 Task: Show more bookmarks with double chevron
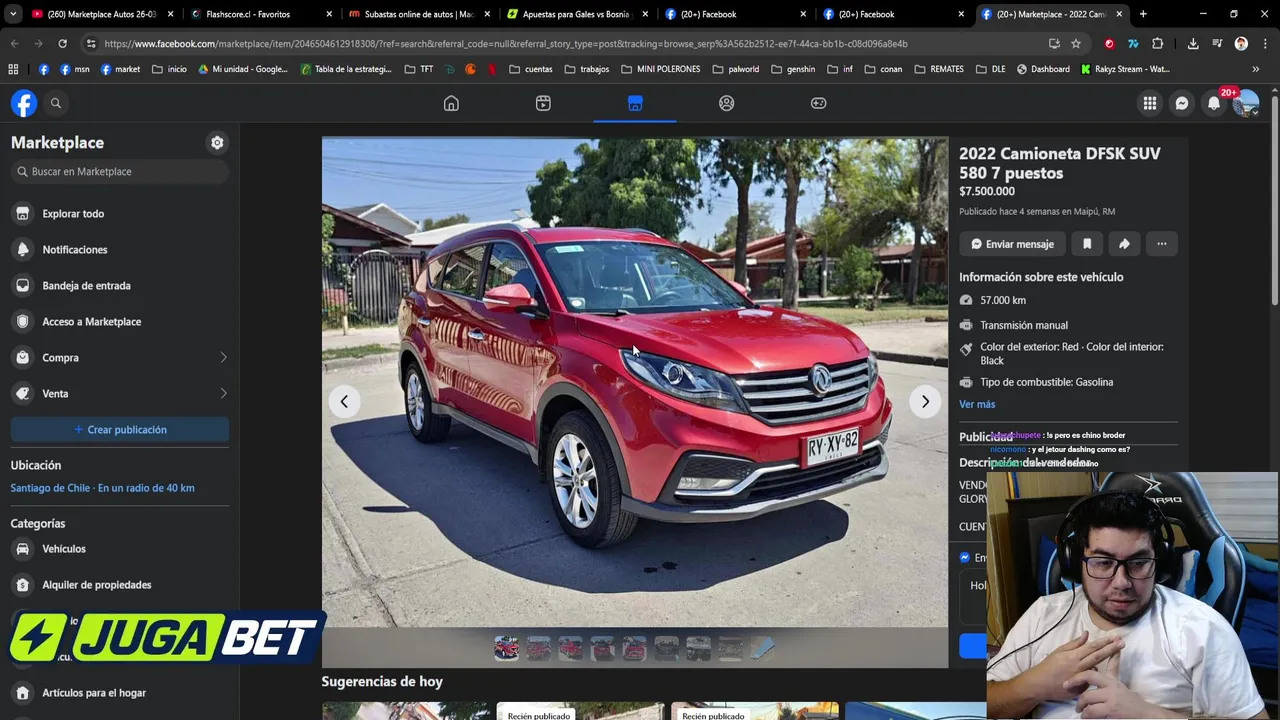click(x=1256, y=69)
